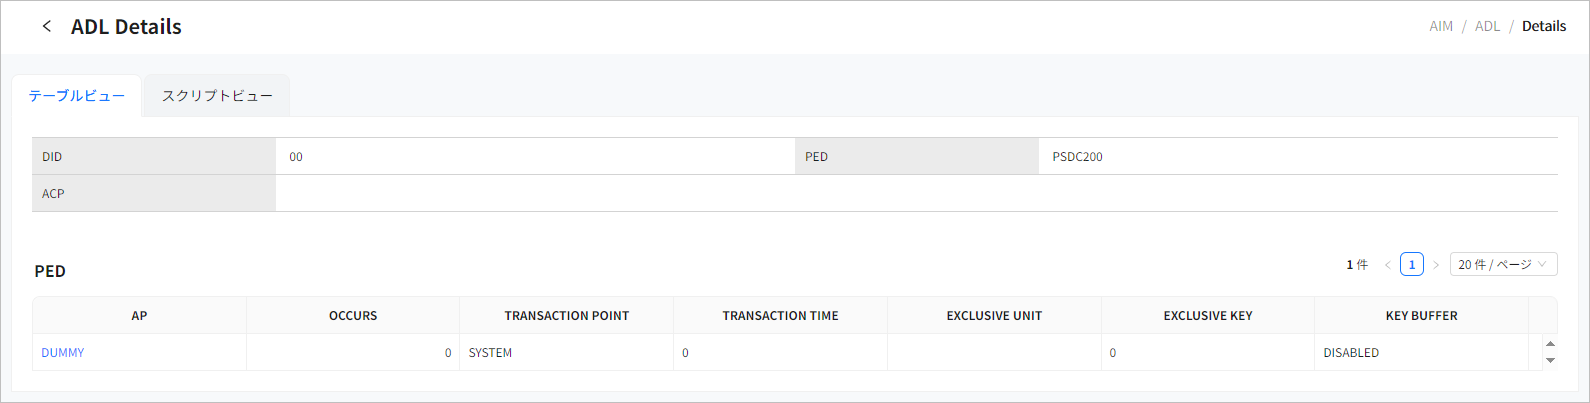Screen dimensions: 1590x403
Task: Click the TRANSACTION TIME column header
Action: point(780,316)
